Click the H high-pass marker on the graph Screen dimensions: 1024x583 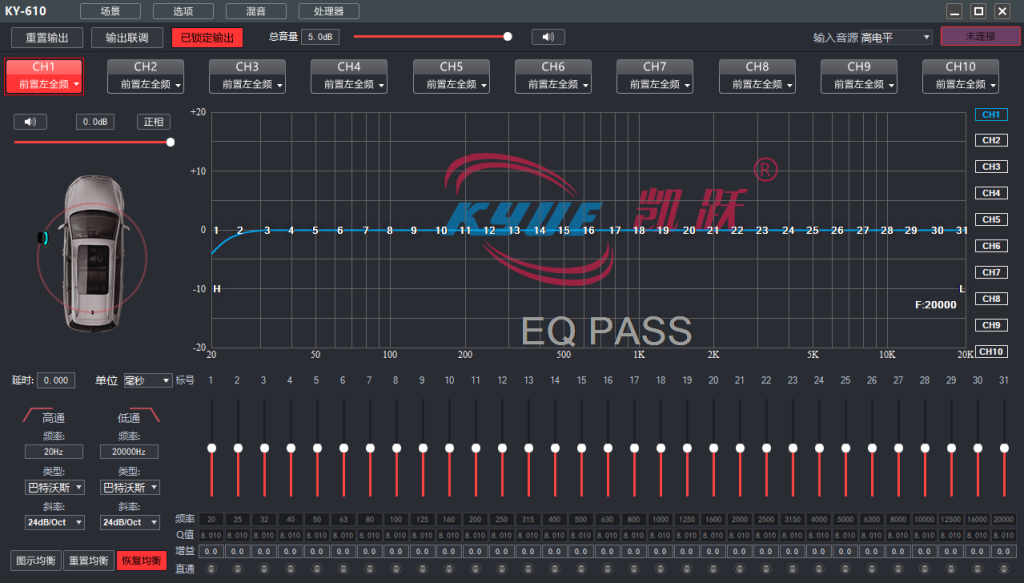[217, 289]
